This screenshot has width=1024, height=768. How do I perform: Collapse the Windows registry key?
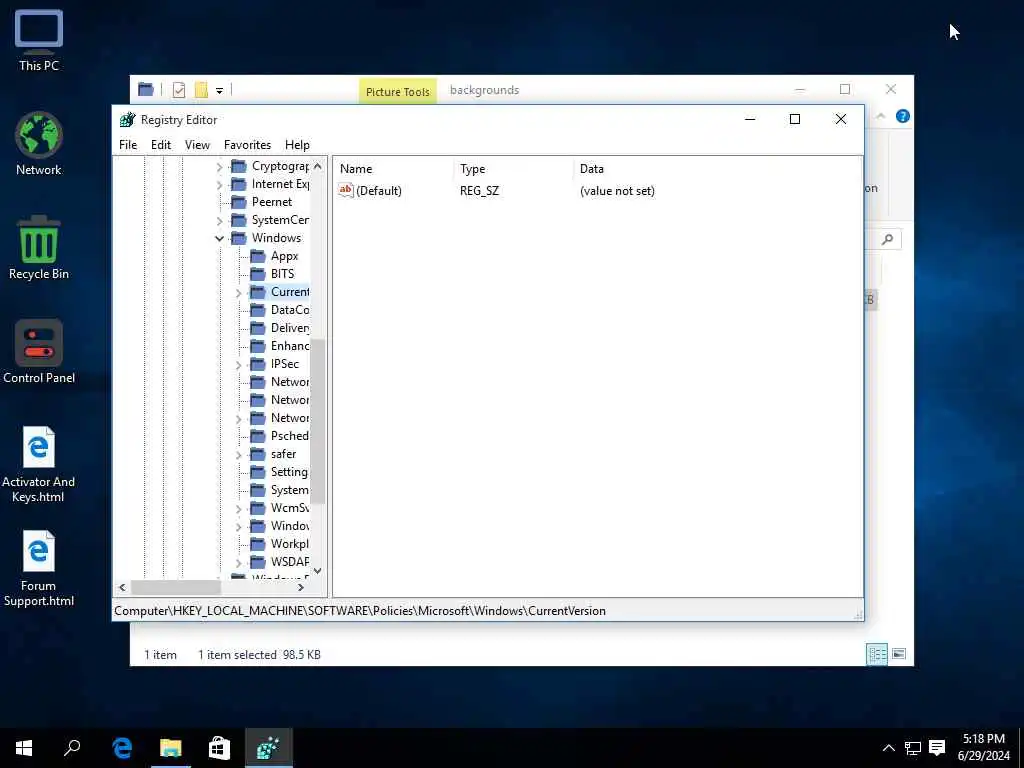(x=220, y=238)
